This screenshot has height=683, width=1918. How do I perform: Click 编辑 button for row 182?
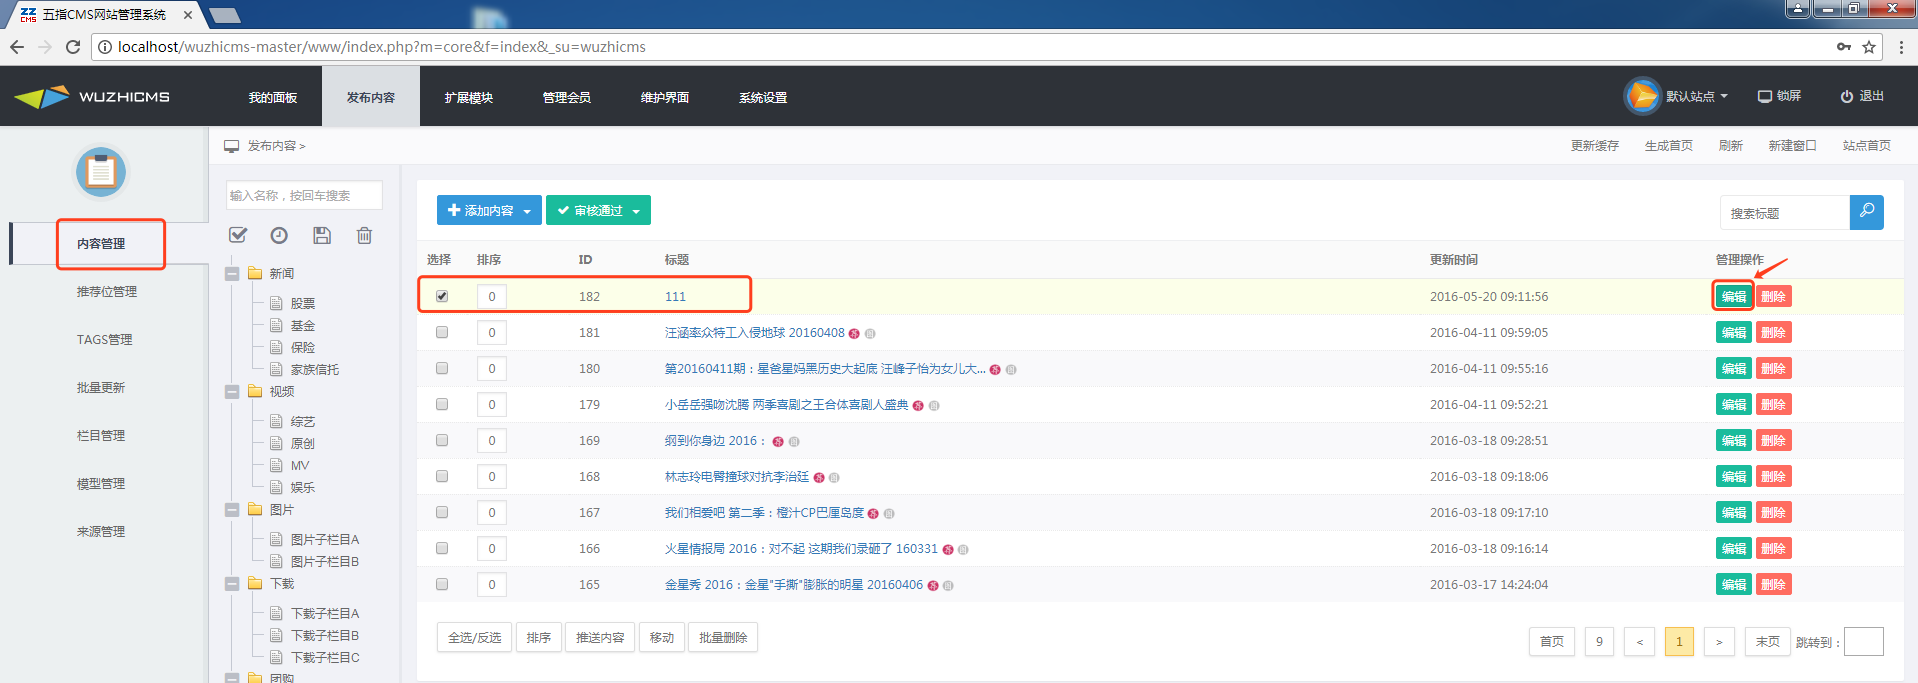point(1733,296)
